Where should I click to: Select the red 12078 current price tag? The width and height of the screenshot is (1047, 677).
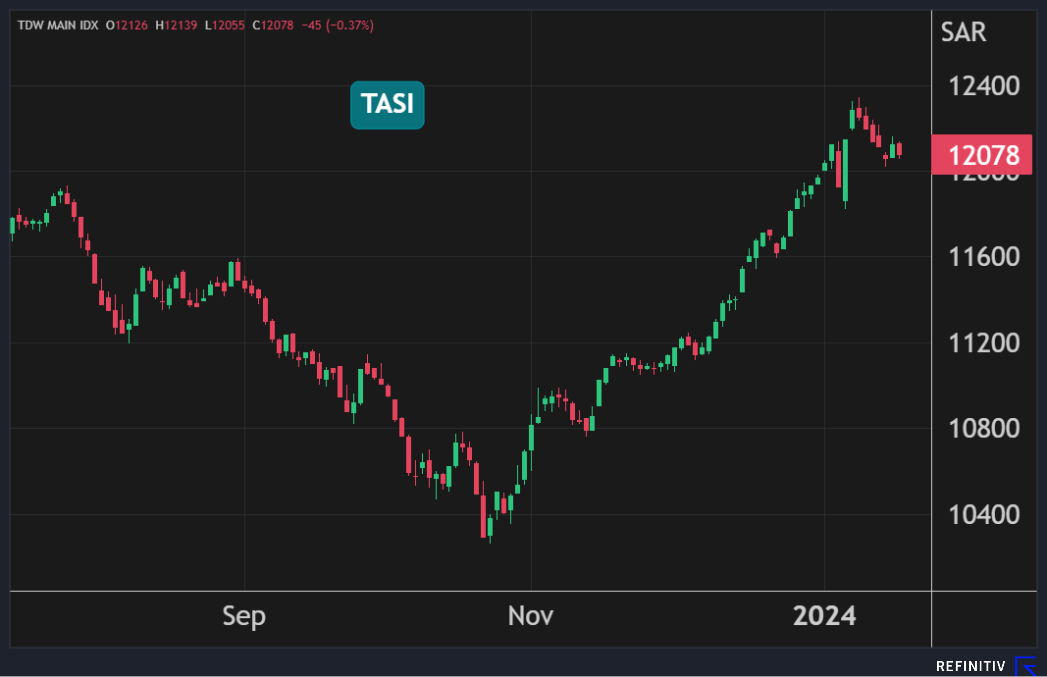tap(984, 156)
